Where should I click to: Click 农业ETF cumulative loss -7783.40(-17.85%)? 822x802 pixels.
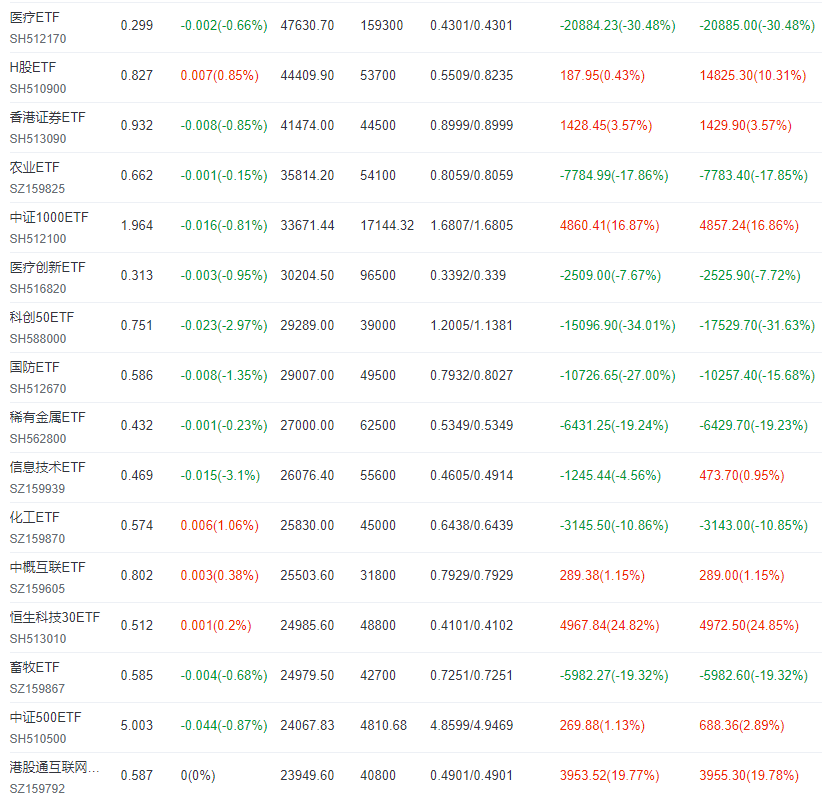[753, 176]
